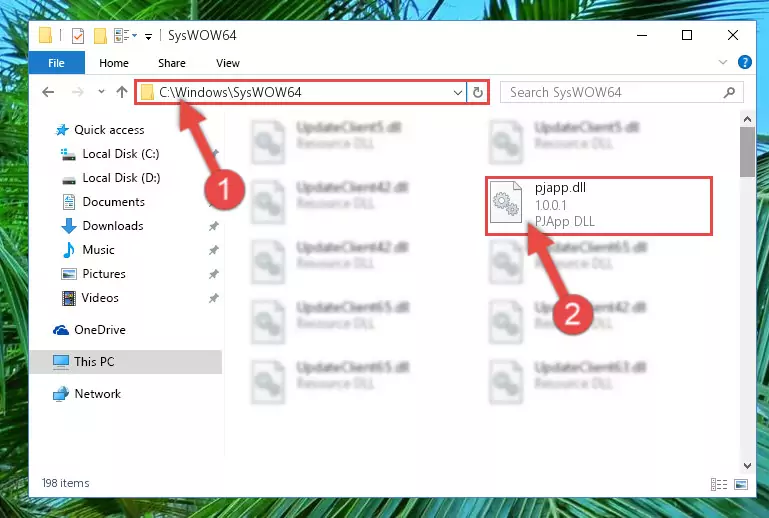
Task: Select the pjapp.dll file
Action: (x=599, y=206)
